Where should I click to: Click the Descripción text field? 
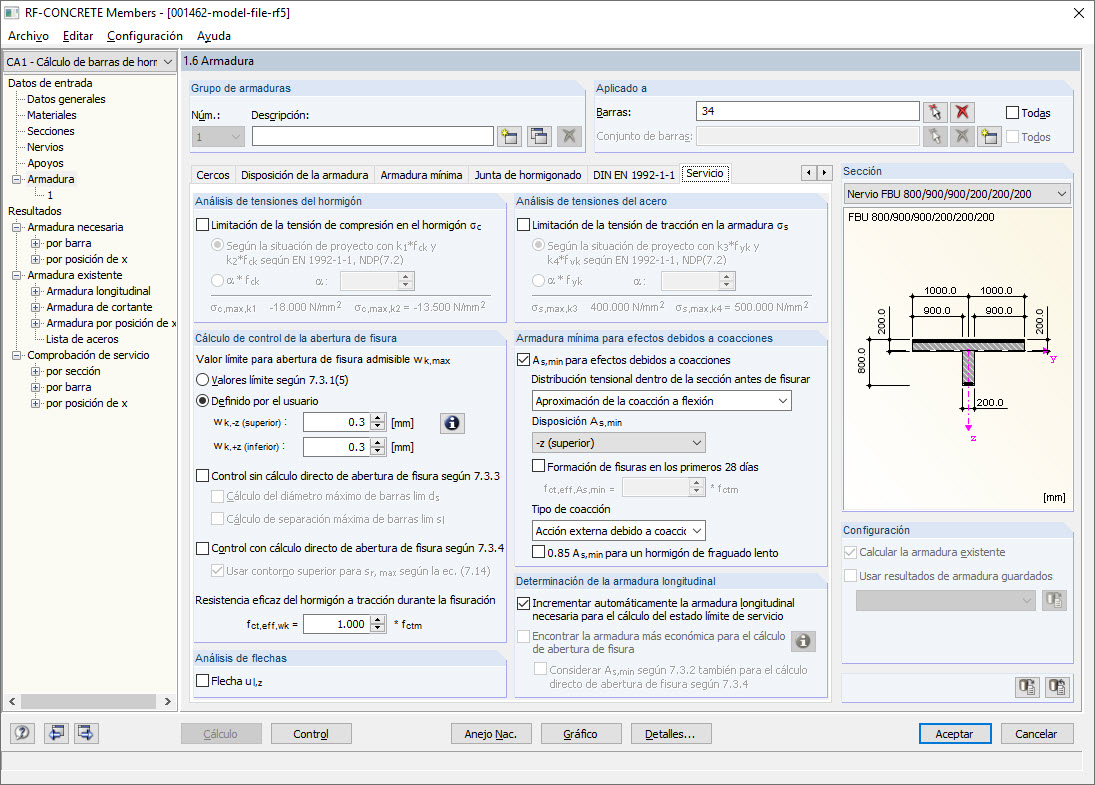pos(373,136)
